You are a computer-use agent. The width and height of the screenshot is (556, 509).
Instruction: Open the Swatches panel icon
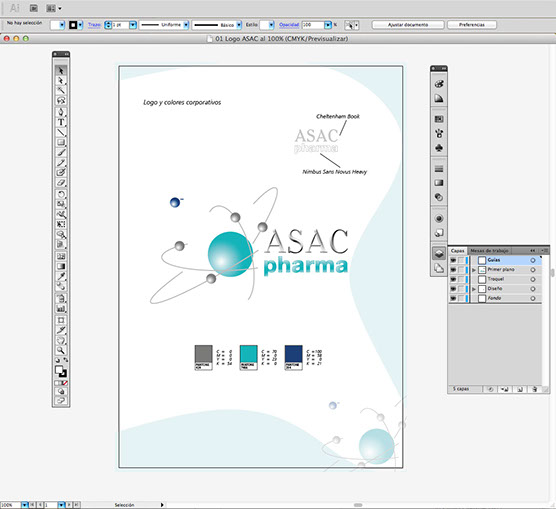pos(439,119)
